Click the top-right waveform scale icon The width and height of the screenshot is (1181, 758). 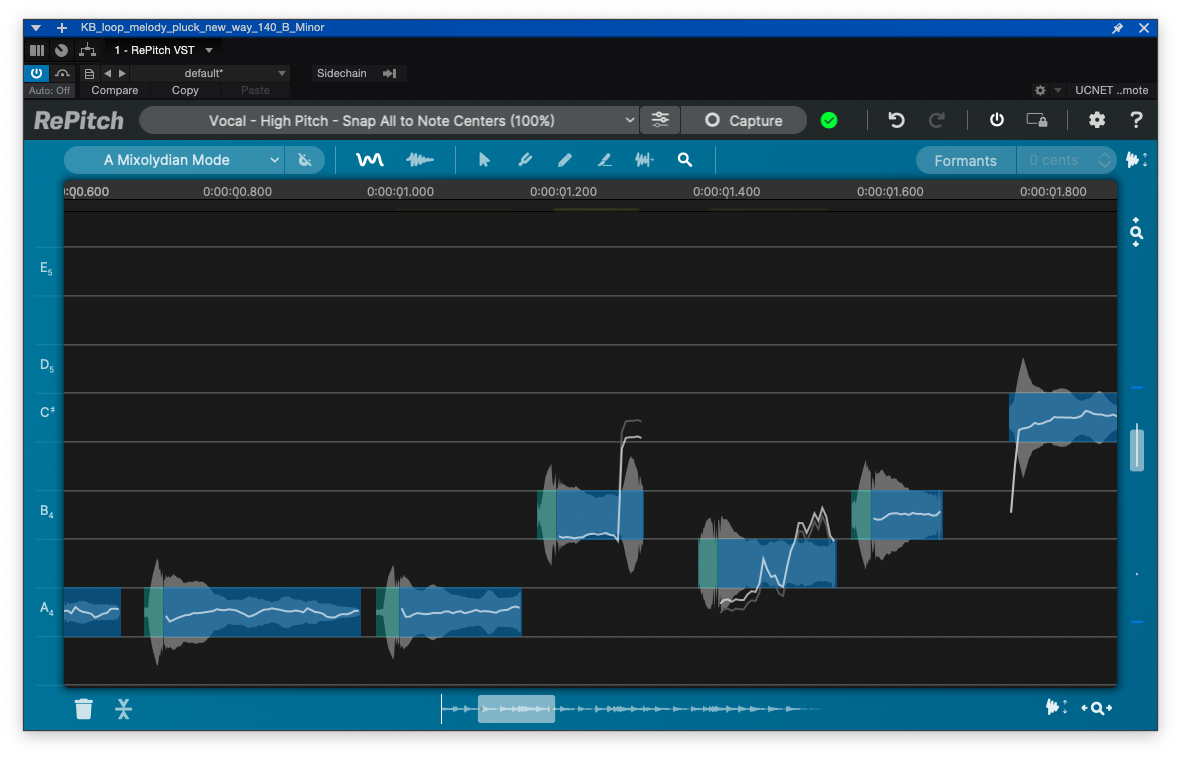(1137, 160)
